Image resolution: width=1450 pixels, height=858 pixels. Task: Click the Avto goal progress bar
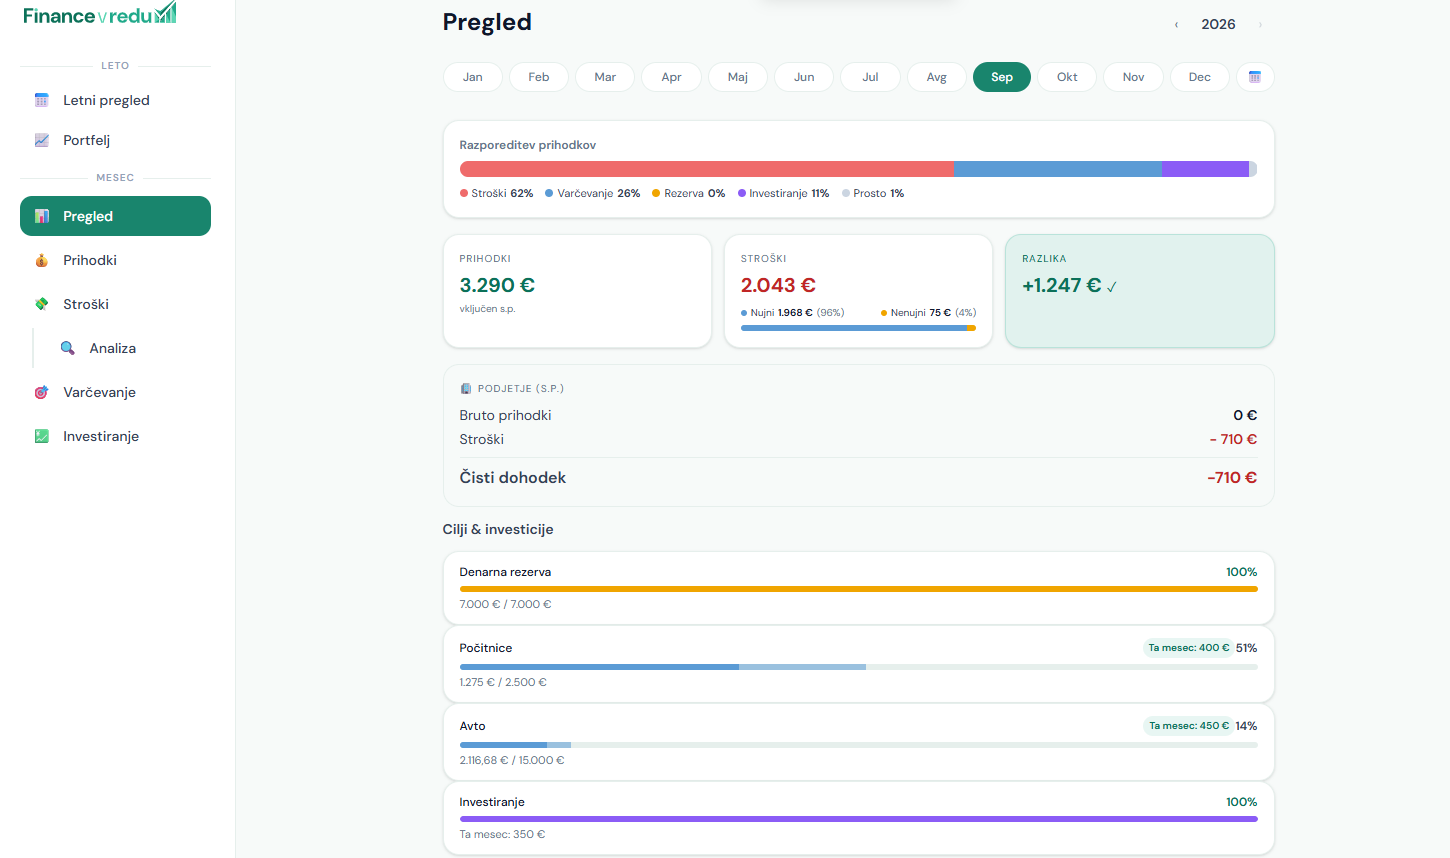(x=858, y=745)
